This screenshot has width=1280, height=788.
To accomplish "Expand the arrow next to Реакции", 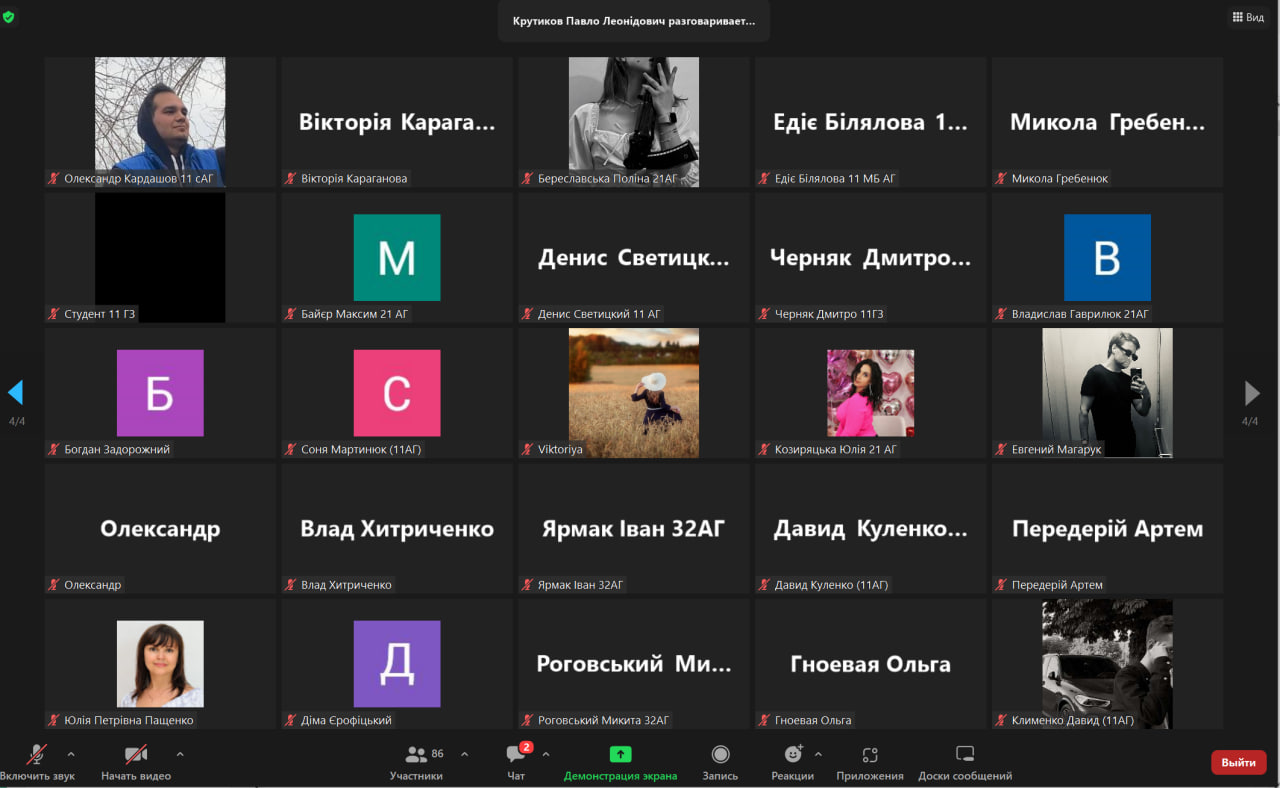I will (x=818, y=754).
